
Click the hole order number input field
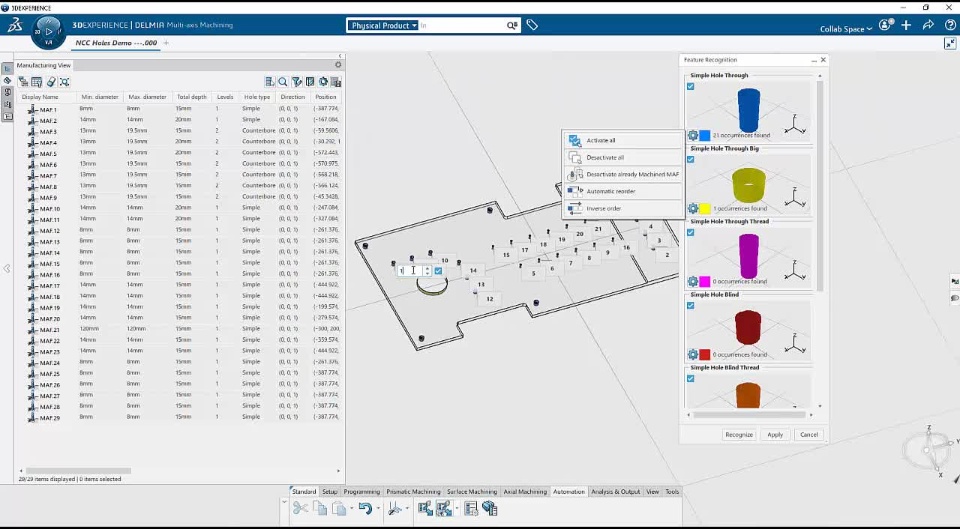(x=410, y=270)
